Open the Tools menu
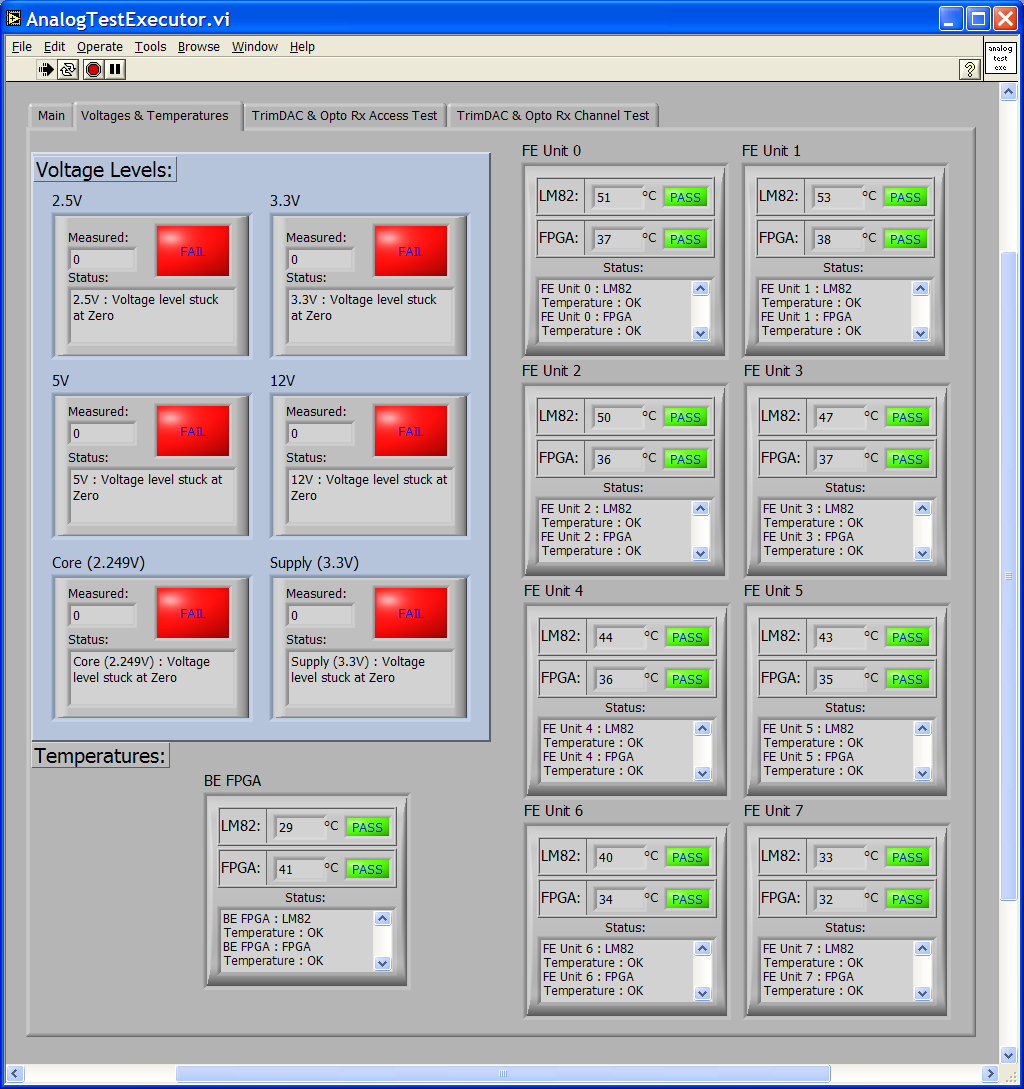Image resolution: width=1024 pixels, height=1089 pixels. (x=151, y=47)
